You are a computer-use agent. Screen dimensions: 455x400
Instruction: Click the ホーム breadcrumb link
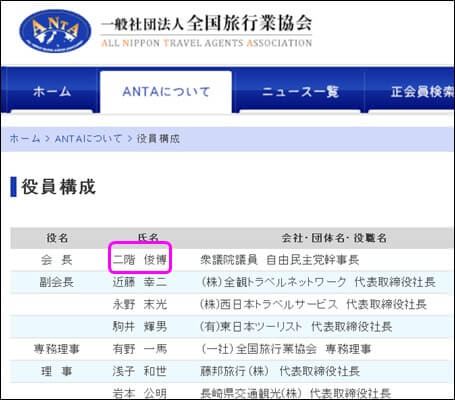point(25,139)
